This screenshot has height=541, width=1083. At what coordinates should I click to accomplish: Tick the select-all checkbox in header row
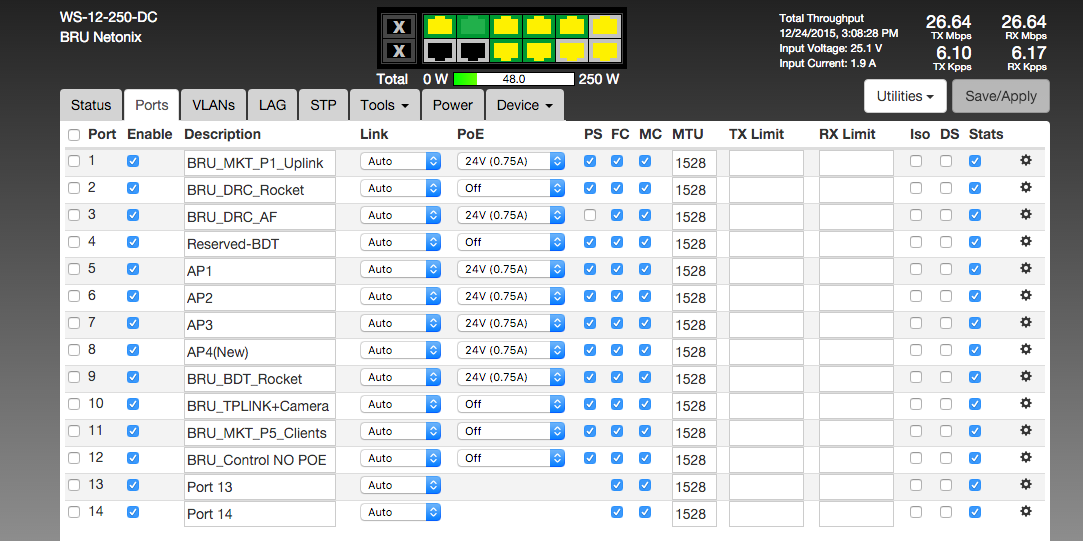click(x=74, y=135)
